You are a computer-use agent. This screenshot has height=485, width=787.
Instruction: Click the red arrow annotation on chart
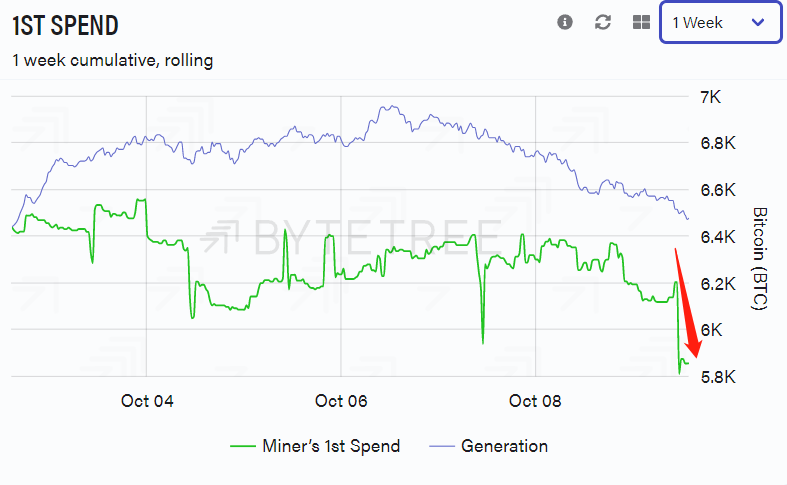(x=684, y=300)
